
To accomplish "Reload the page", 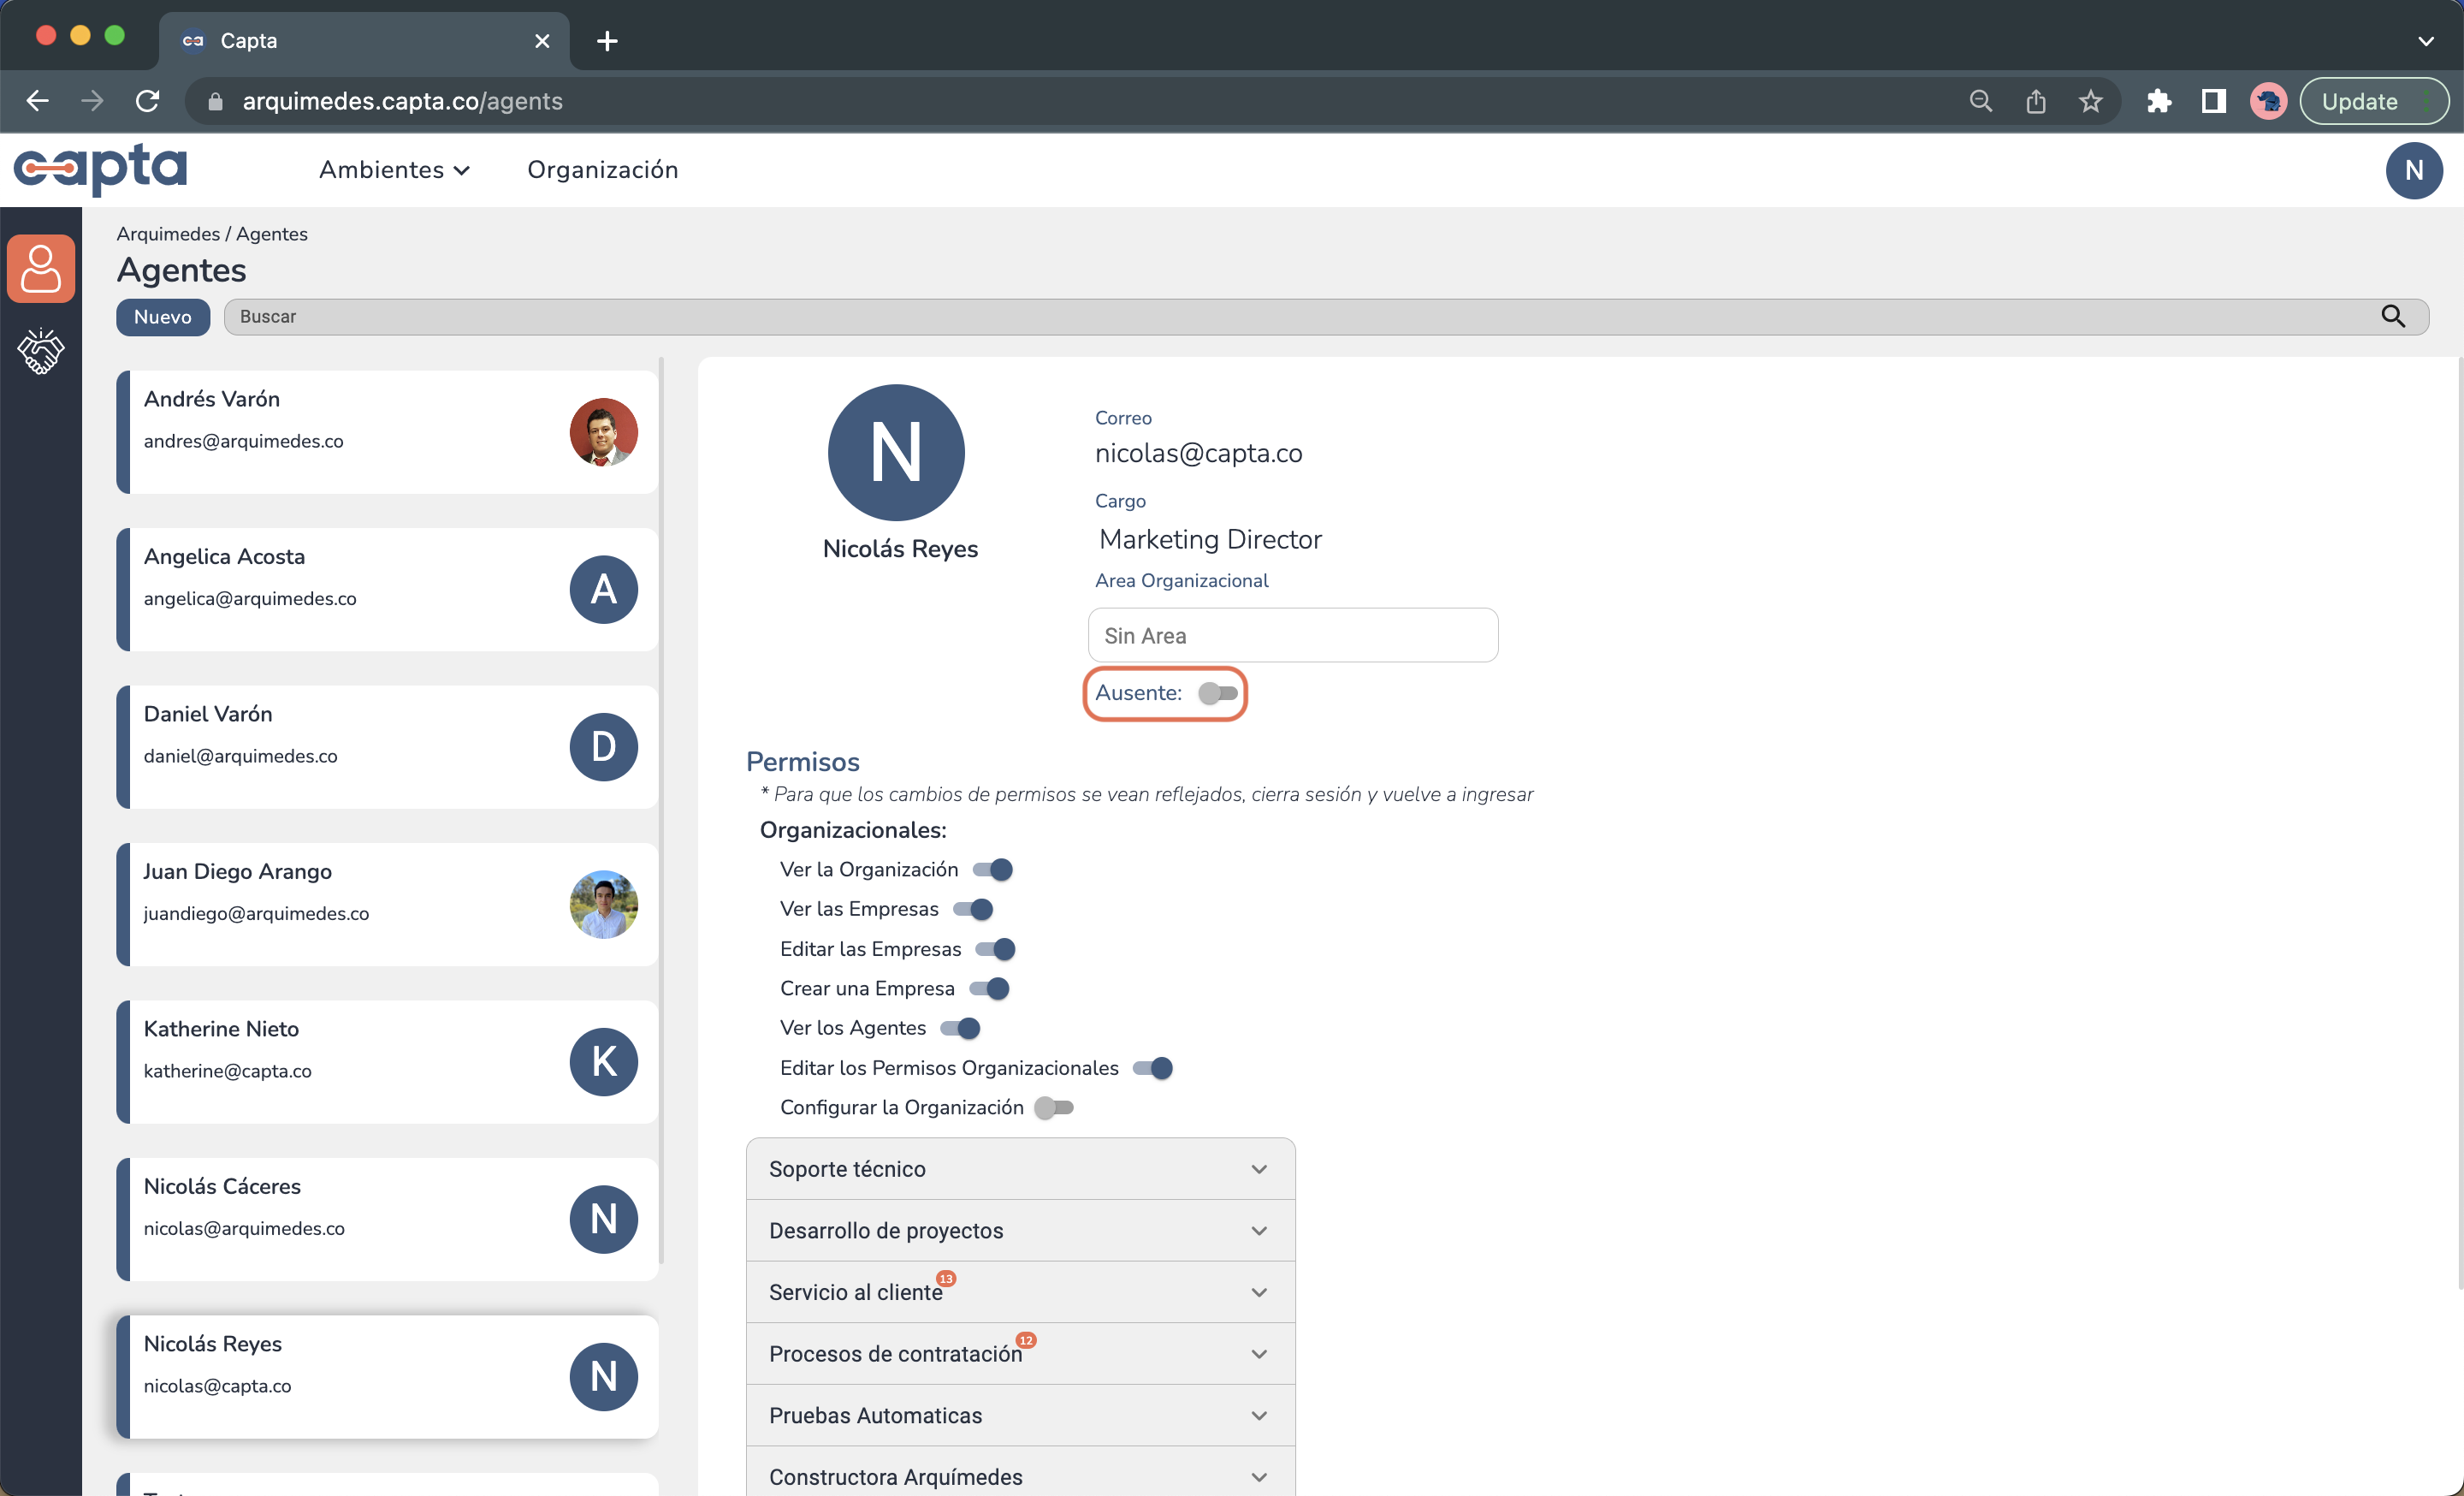I will click(148, 101).
